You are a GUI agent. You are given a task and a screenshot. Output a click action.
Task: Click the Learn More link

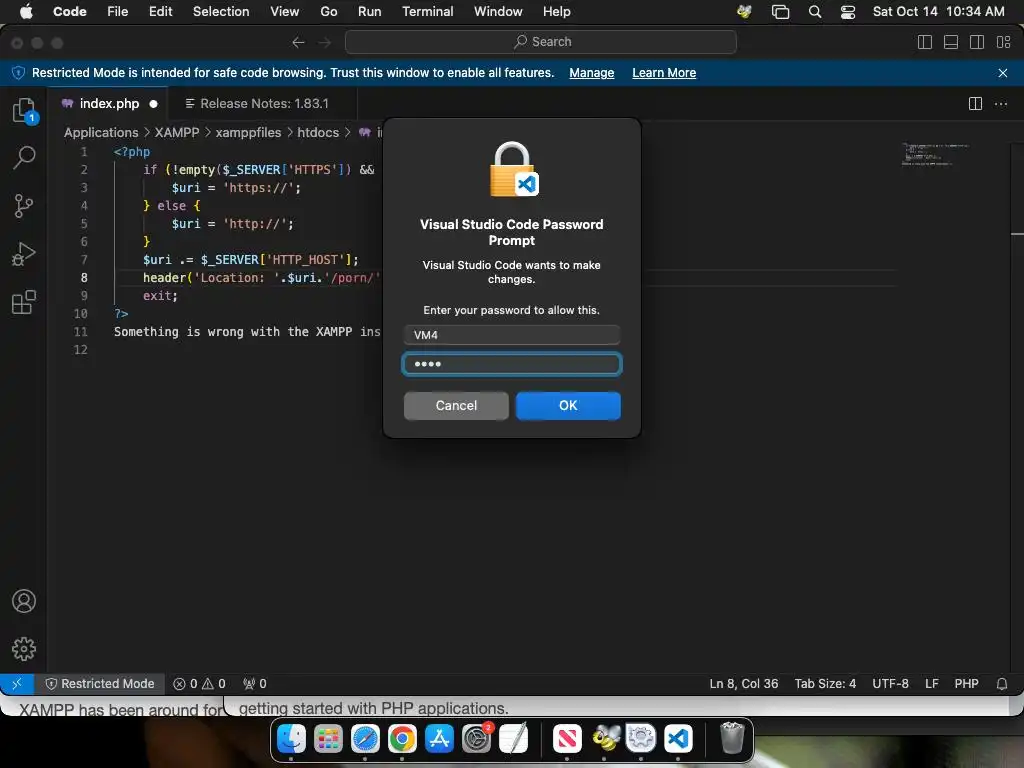[x=664, y=73]
